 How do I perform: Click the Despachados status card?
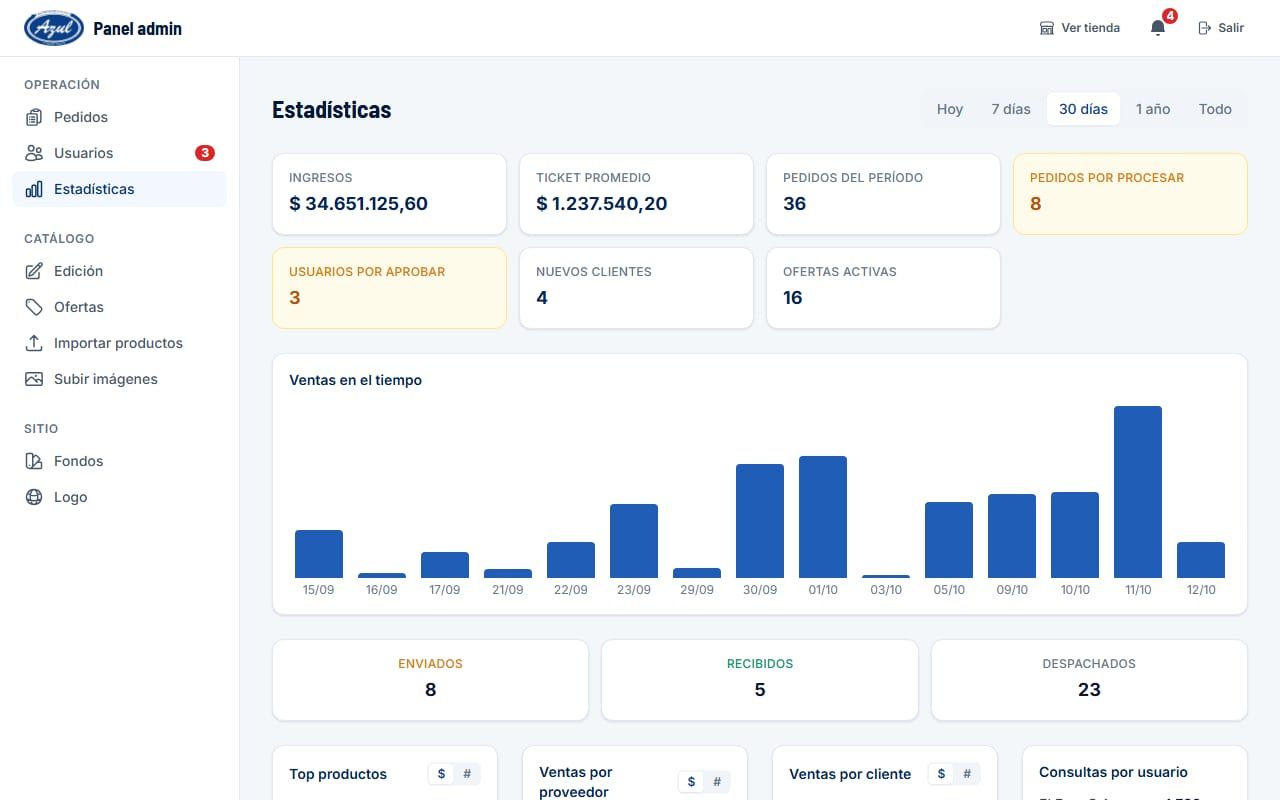(x=1089, y=680)
